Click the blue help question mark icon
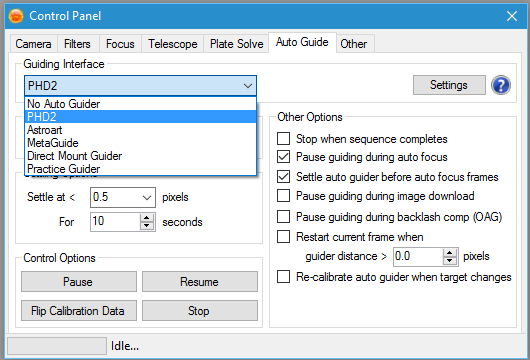This screenshot has width=530, height=360. coord(501,85)
